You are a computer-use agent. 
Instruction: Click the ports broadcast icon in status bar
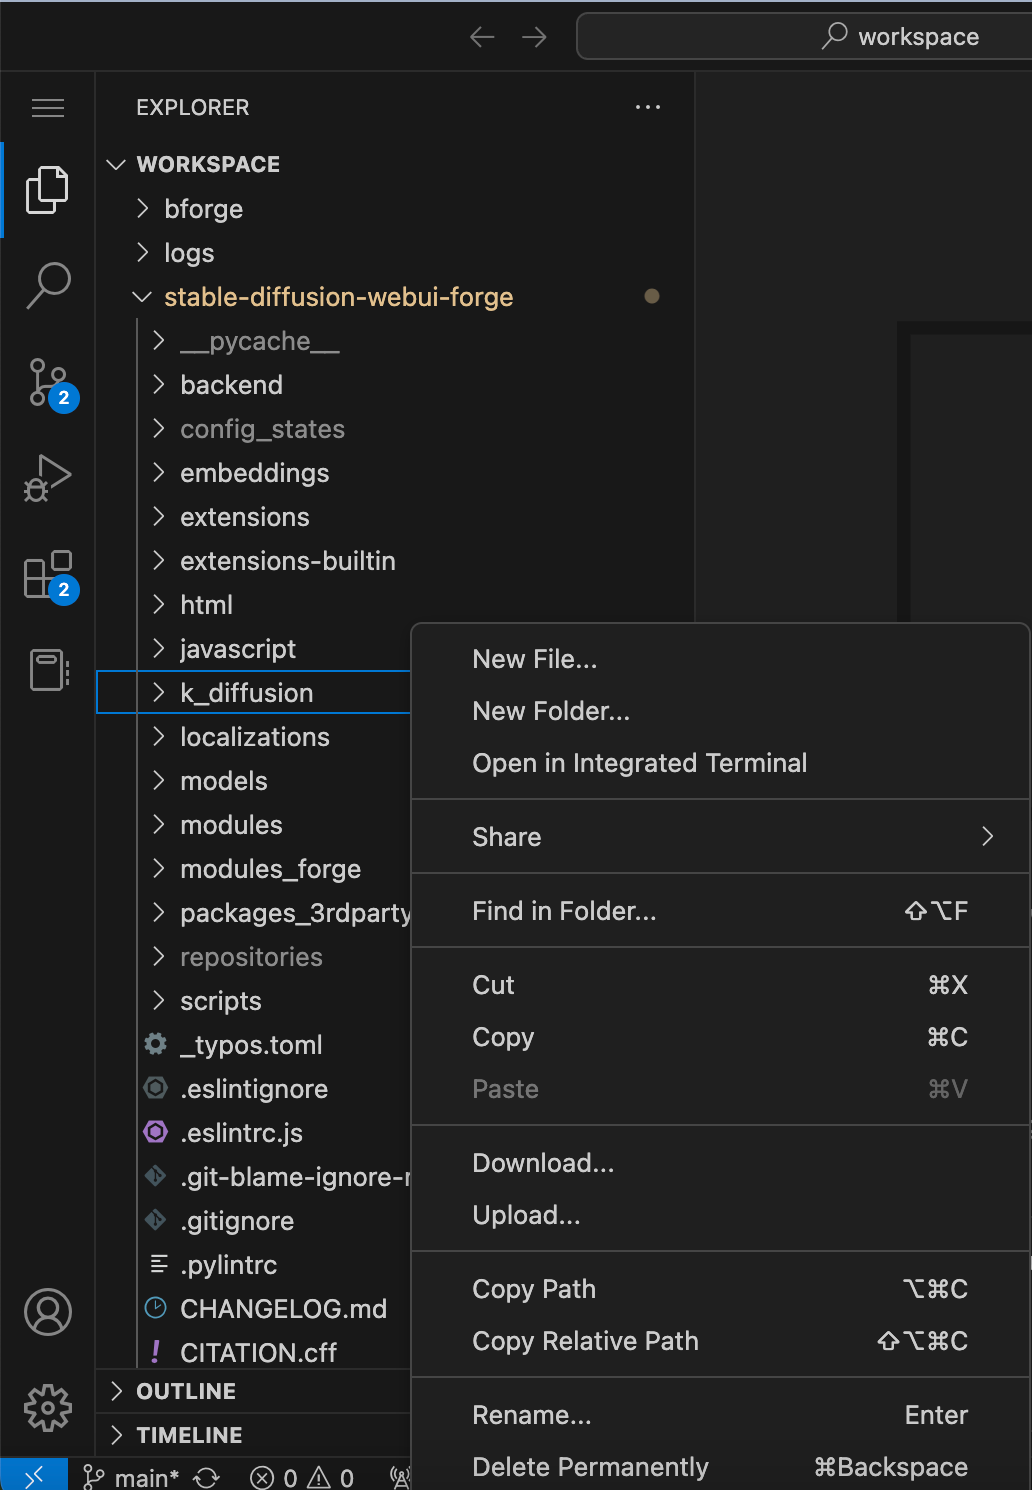click(400, 1477)
